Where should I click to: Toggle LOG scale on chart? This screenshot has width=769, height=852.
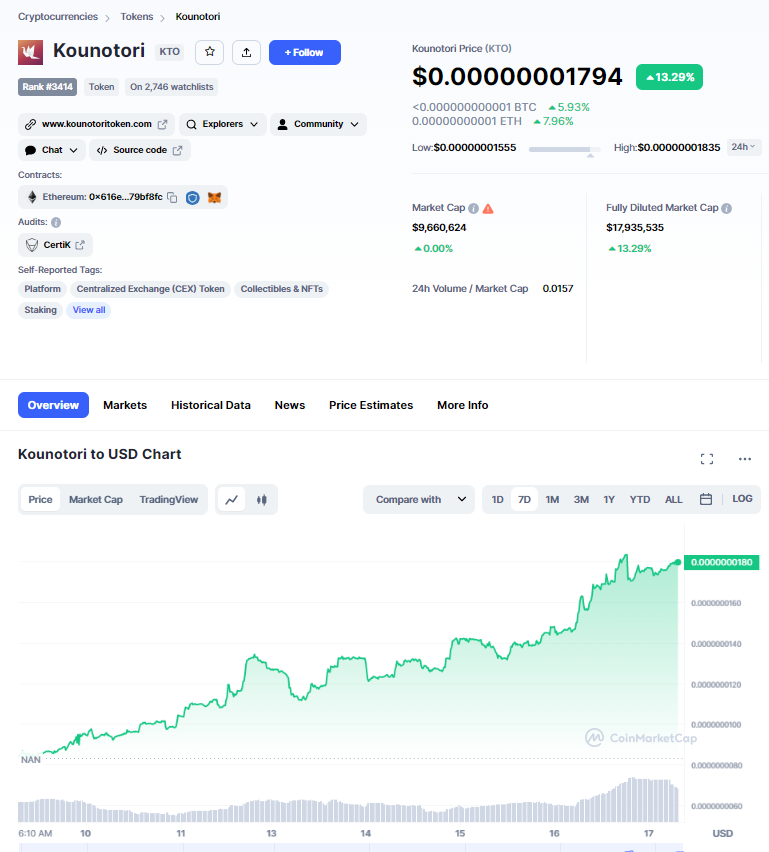[742, 499]
